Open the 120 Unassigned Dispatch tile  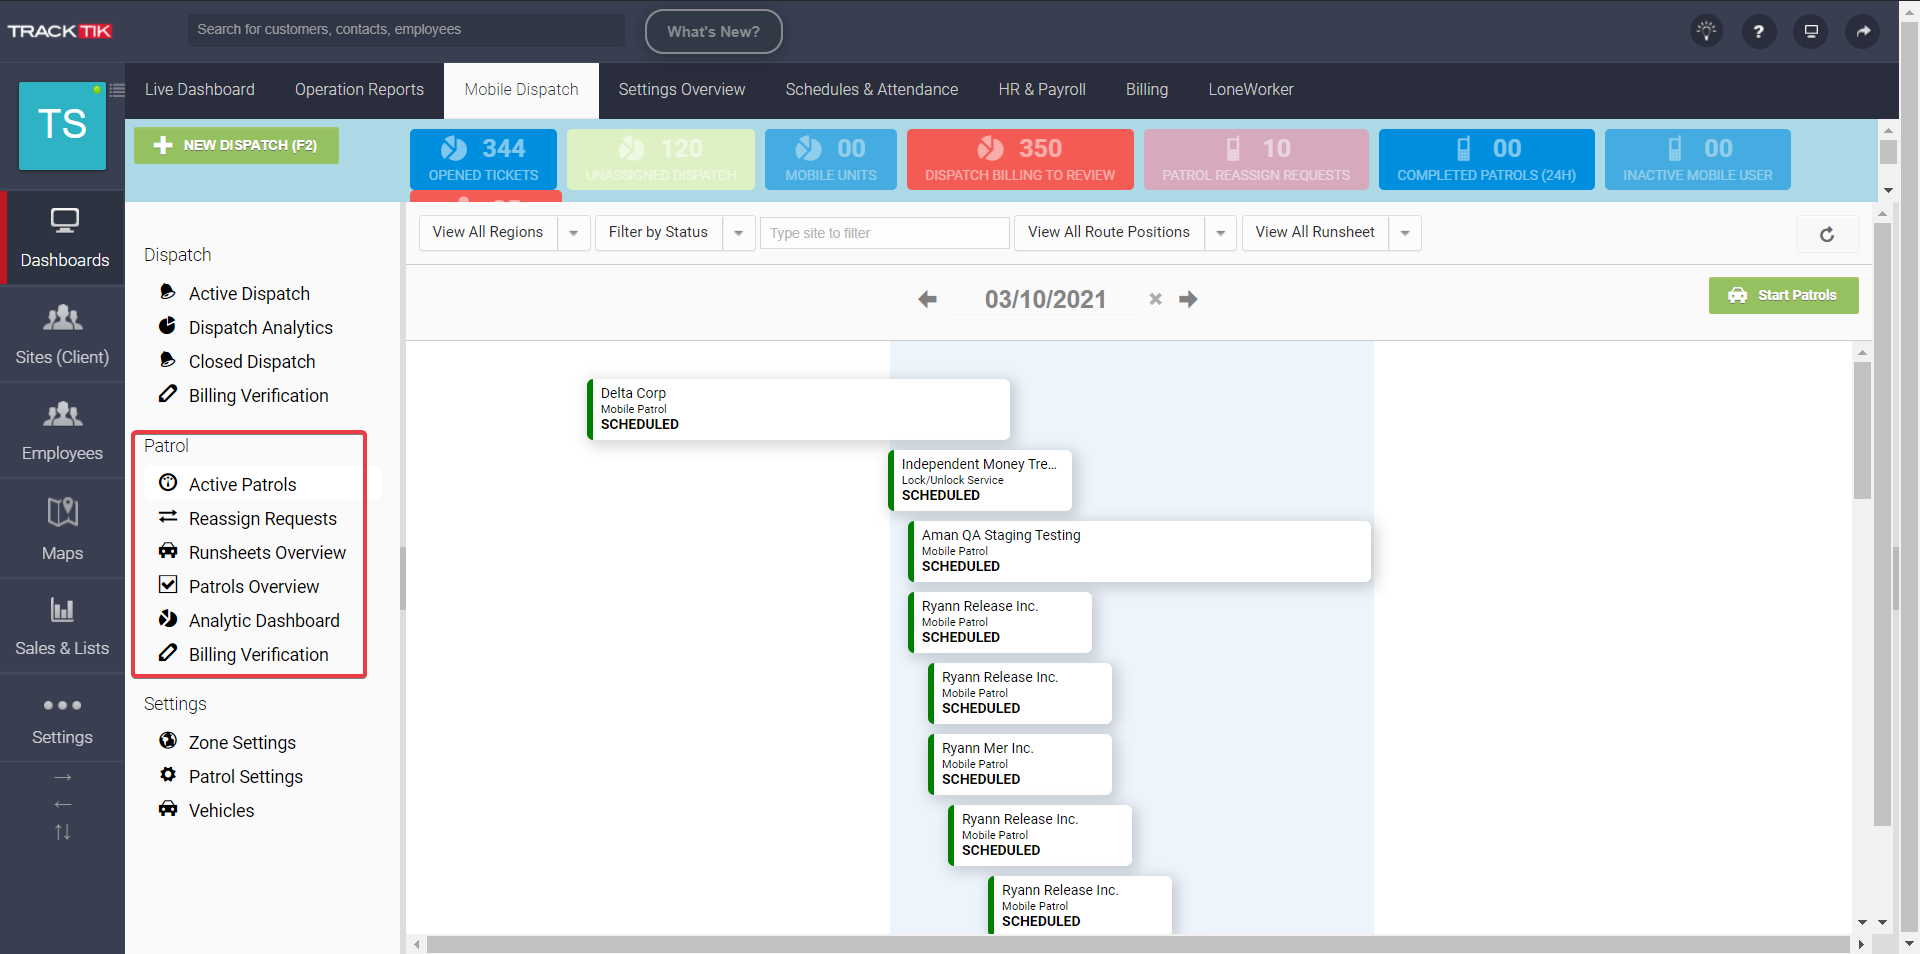661,159
